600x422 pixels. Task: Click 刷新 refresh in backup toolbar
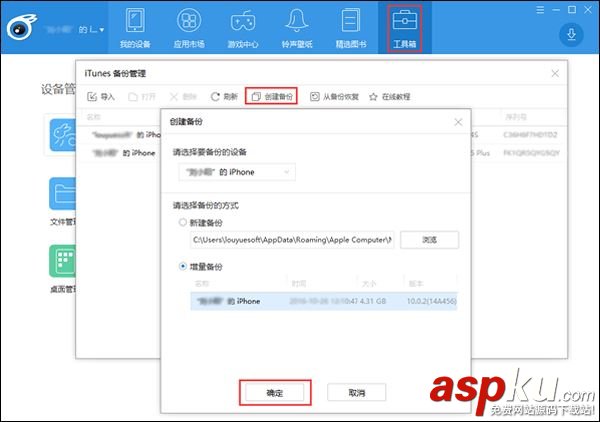[x=224, y=97]
